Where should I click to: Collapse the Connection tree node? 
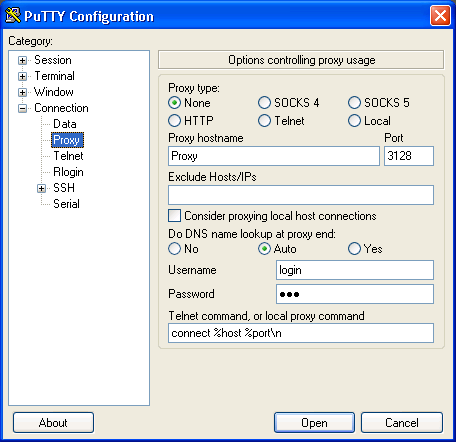point(22,108)
